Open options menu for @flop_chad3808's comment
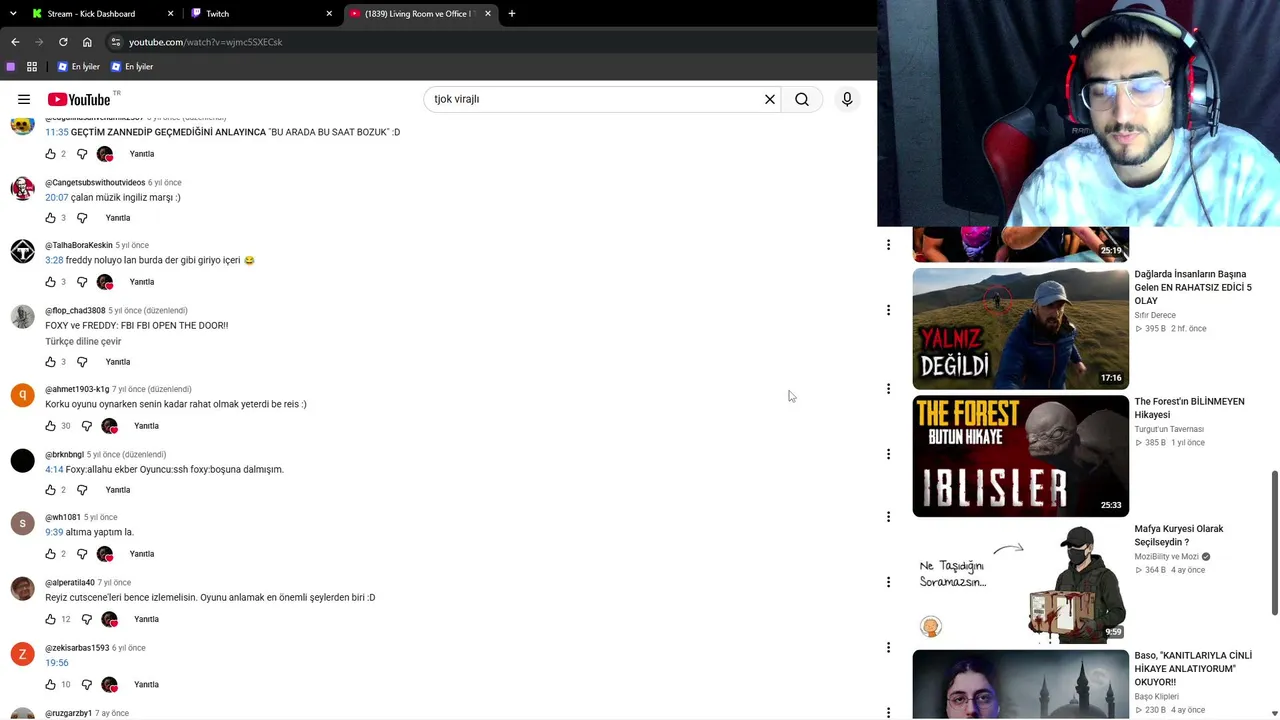Image resolution: width=1280 pixels, height=720 pixels. pos(888,310)
